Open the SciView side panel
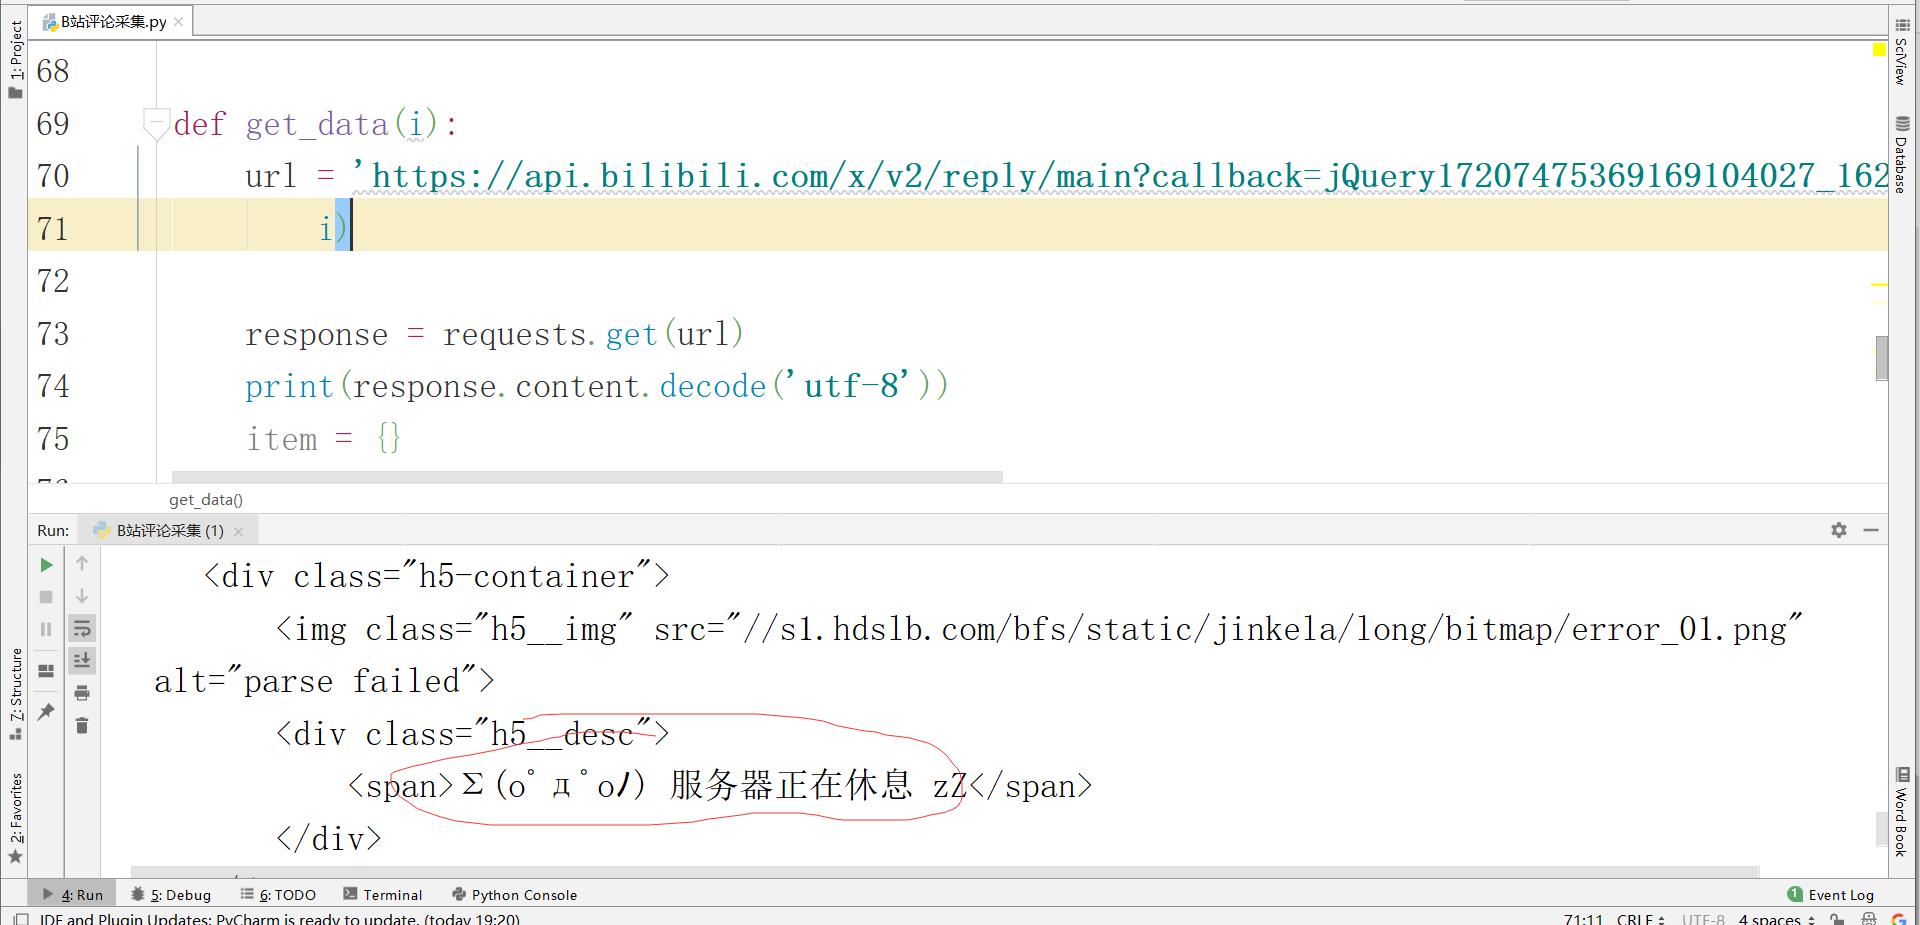Screen dimensions: 1920x925 coord(1901,52)
